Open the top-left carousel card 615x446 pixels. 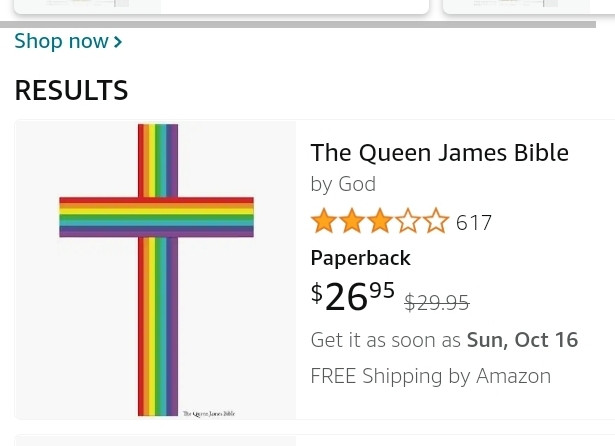coord(220,6)
